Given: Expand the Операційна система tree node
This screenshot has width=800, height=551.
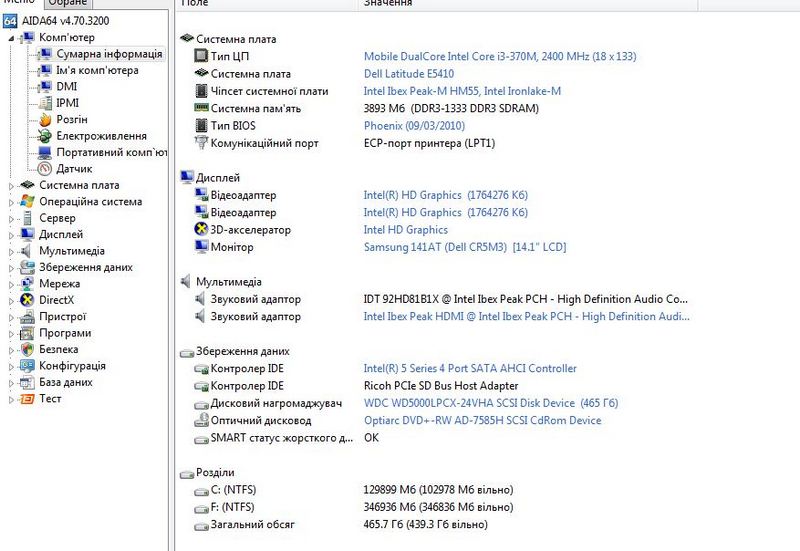Looking at the screenshot, I should (x=12, y=202).
